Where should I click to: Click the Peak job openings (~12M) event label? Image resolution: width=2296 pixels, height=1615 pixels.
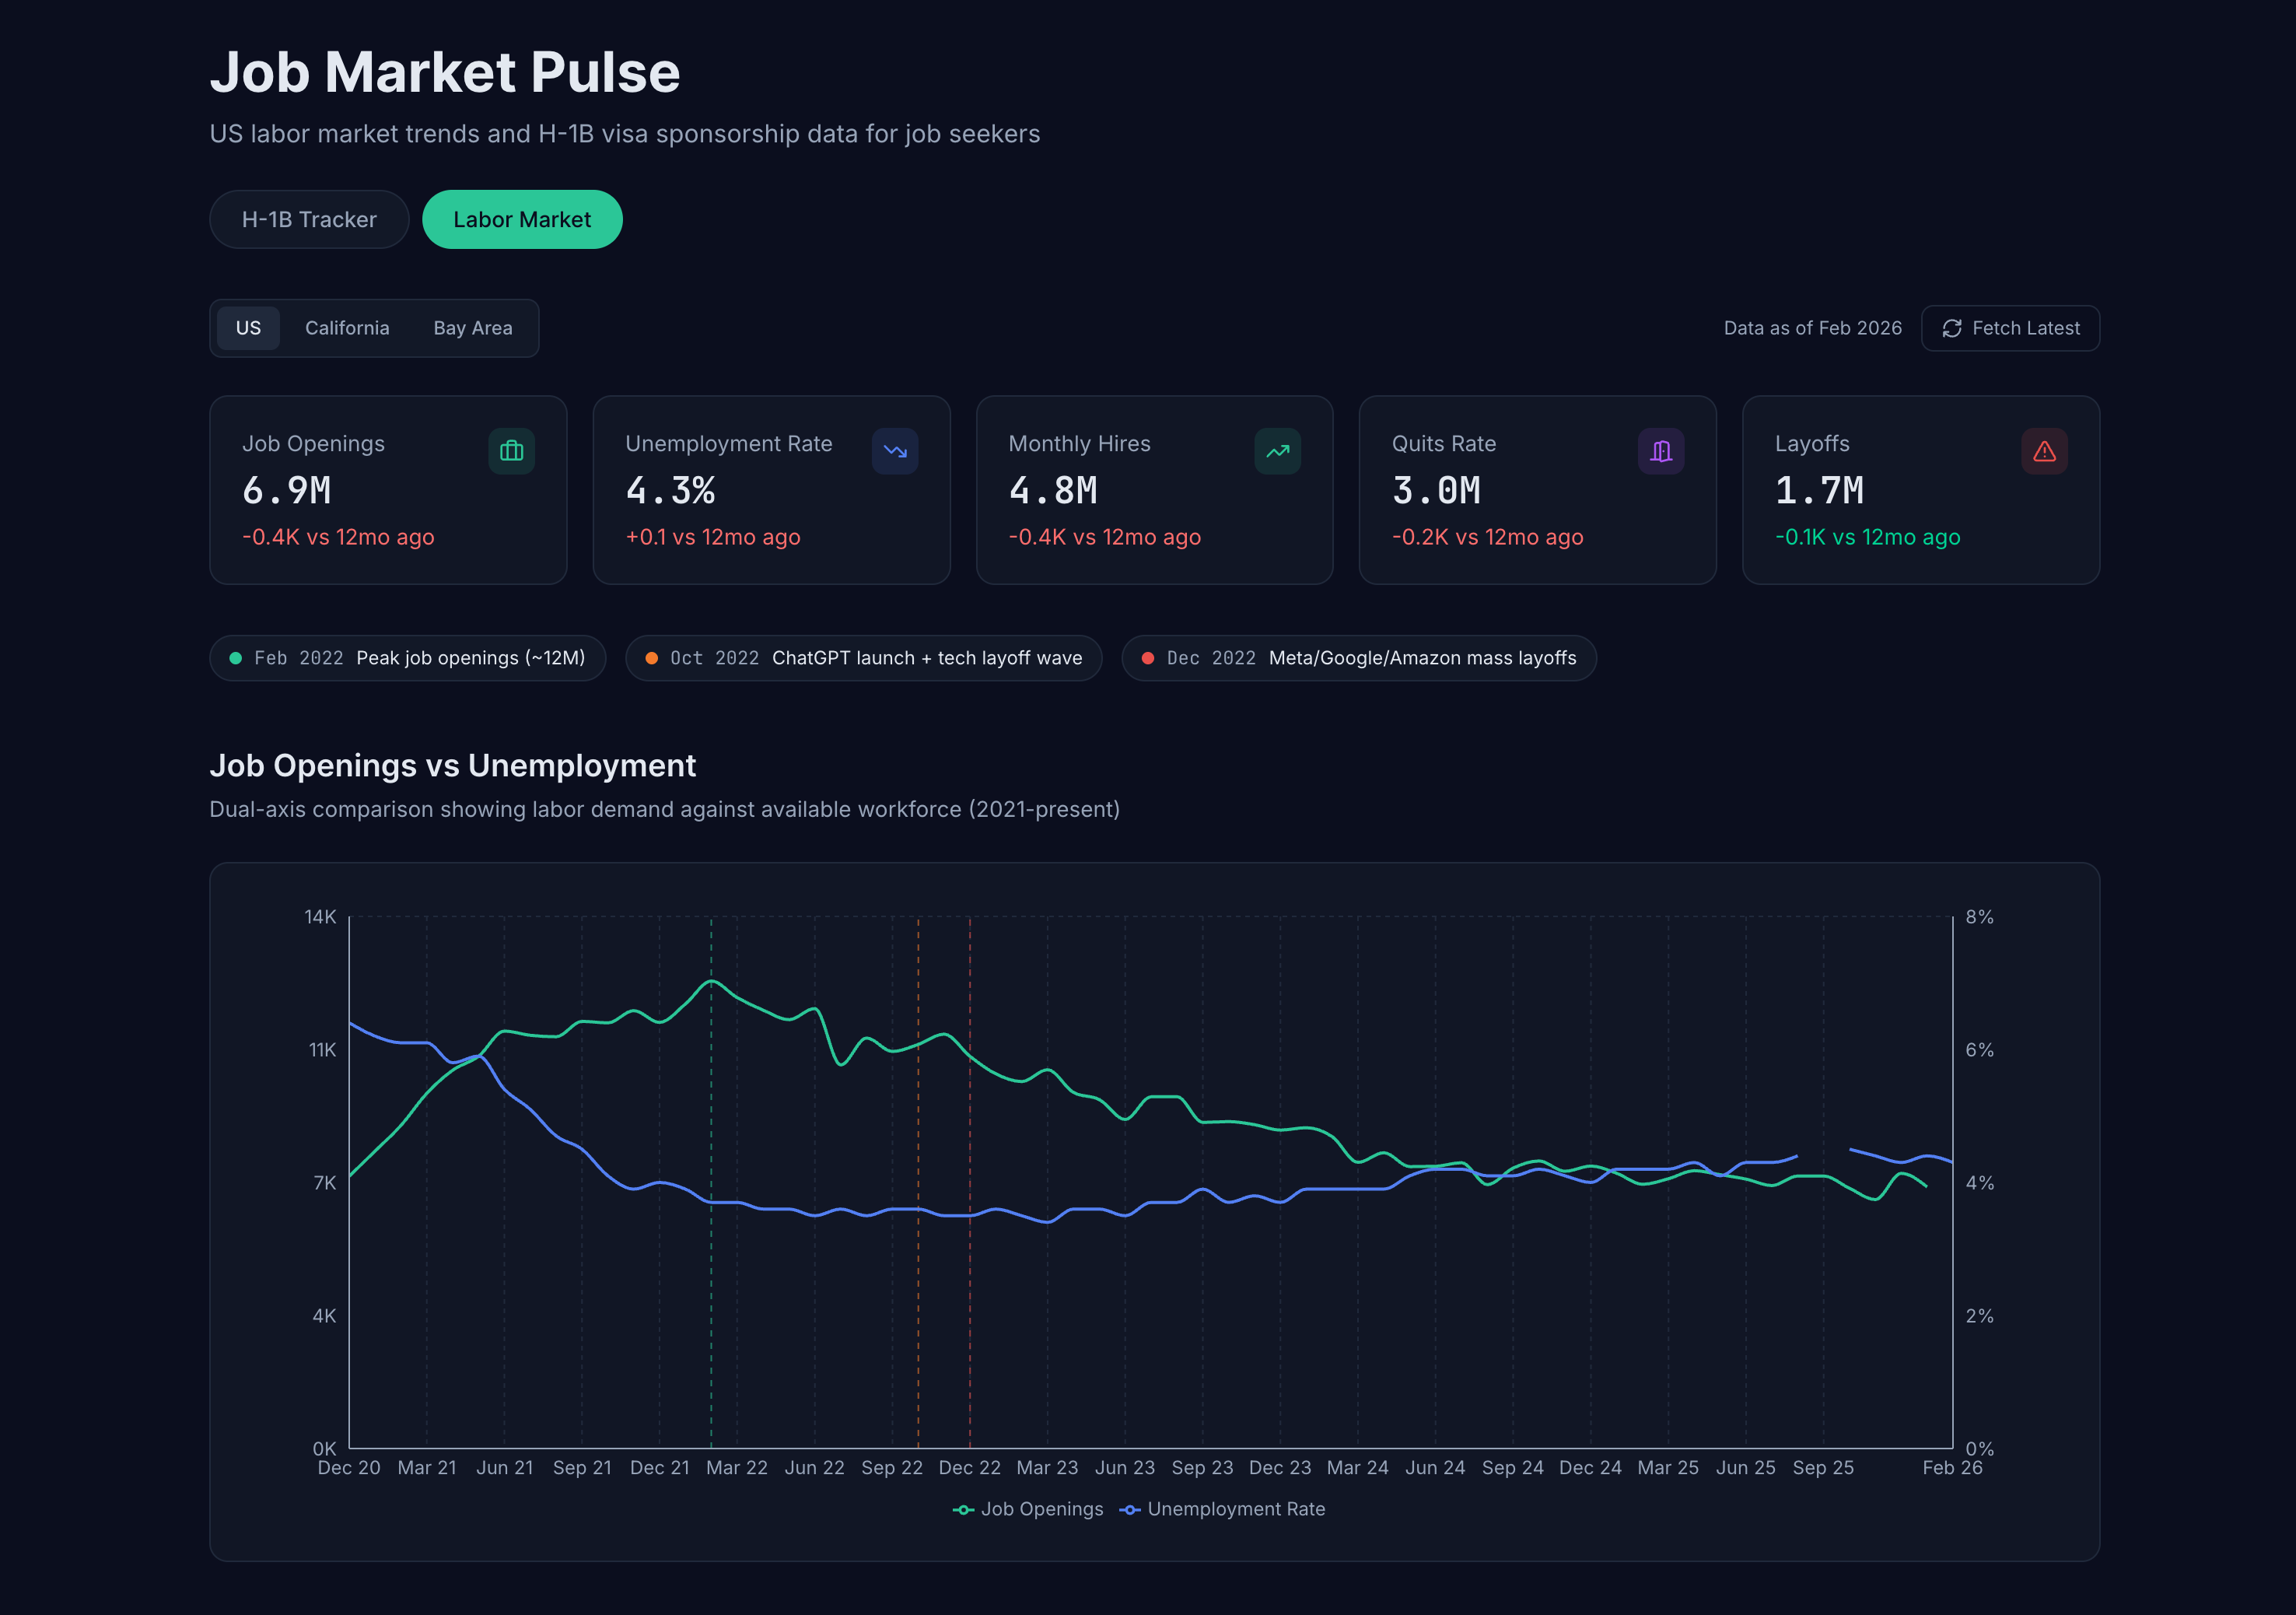click(470, 658)
